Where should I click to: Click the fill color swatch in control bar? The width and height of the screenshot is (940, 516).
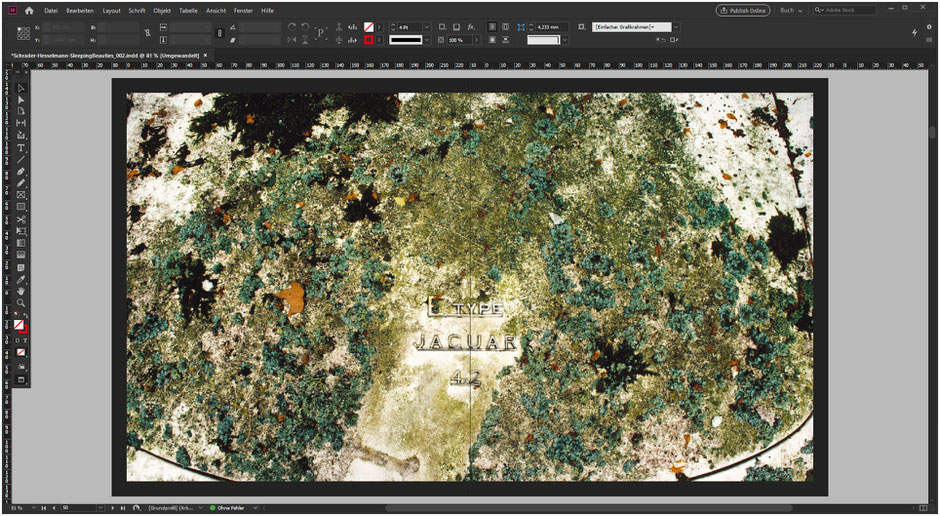[369, 27]
